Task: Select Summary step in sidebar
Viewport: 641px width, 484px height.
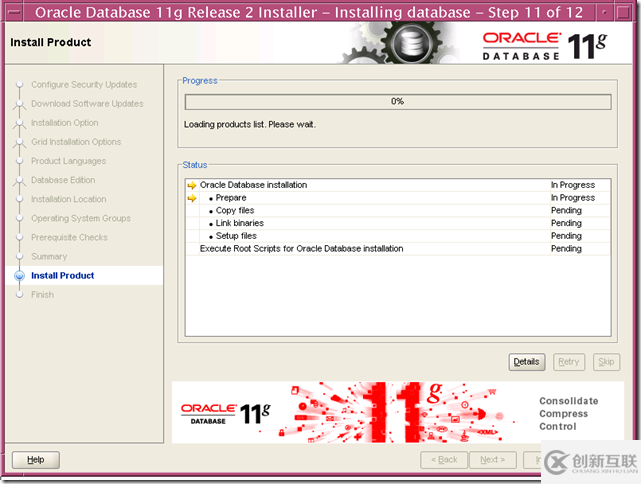Action: [49, 257]
